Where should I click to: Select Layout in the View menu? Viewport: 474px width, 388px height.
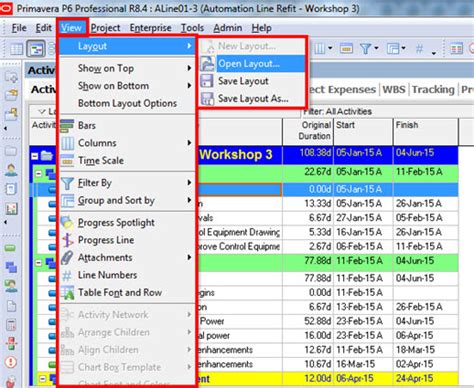click(127, 46)
